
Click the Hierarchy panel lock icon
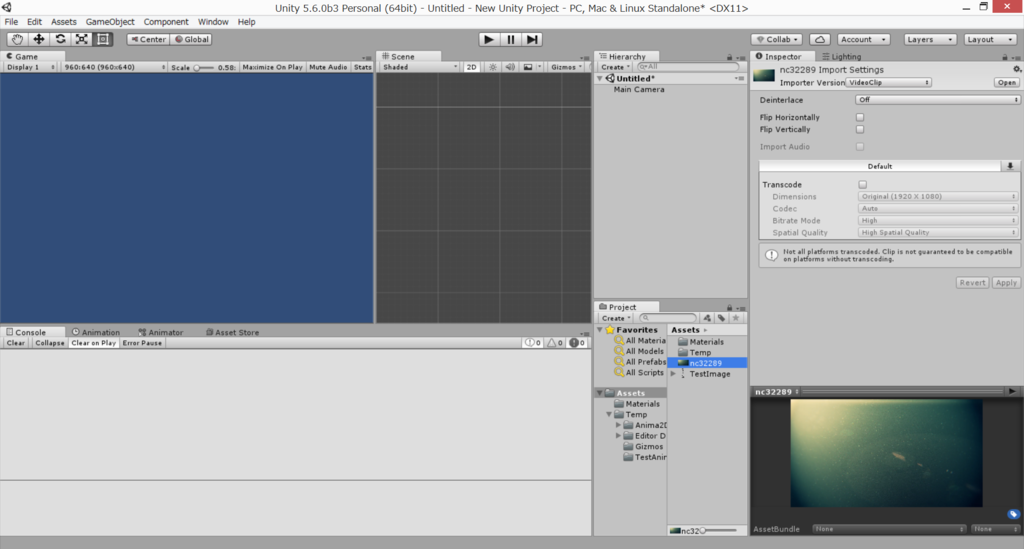(729, 57)
